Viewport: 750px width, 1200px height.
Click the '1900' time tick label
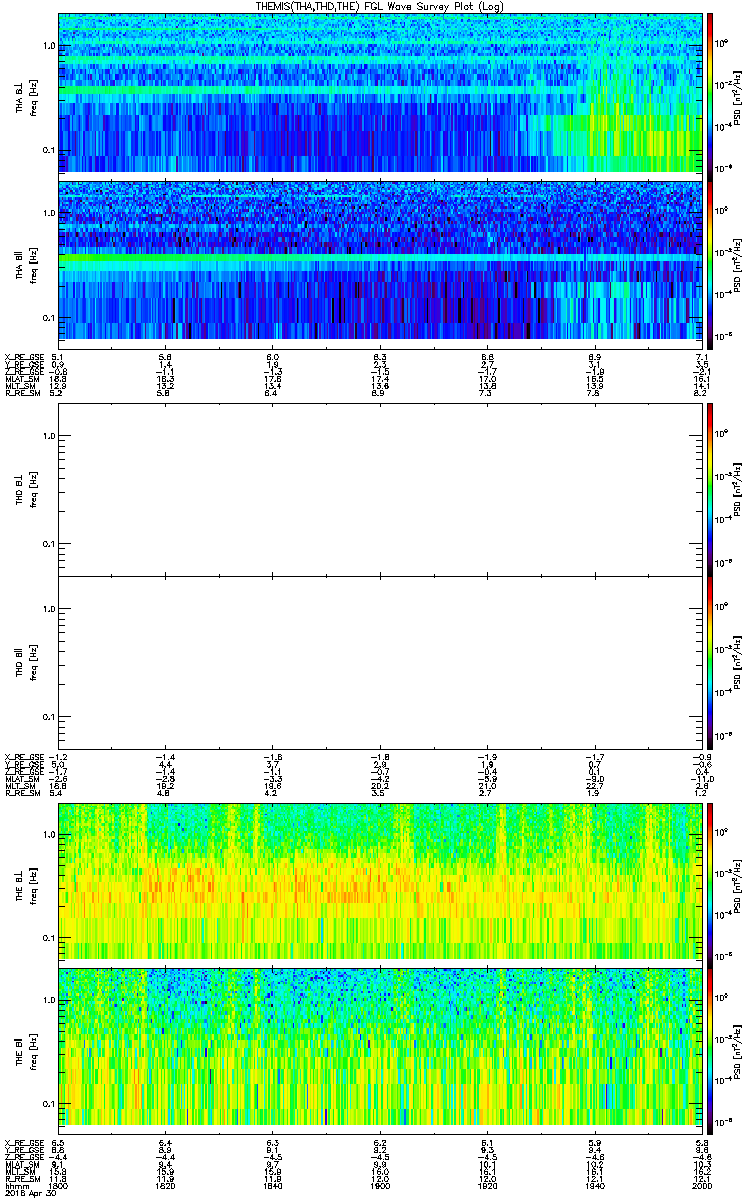pos(379,1184)
